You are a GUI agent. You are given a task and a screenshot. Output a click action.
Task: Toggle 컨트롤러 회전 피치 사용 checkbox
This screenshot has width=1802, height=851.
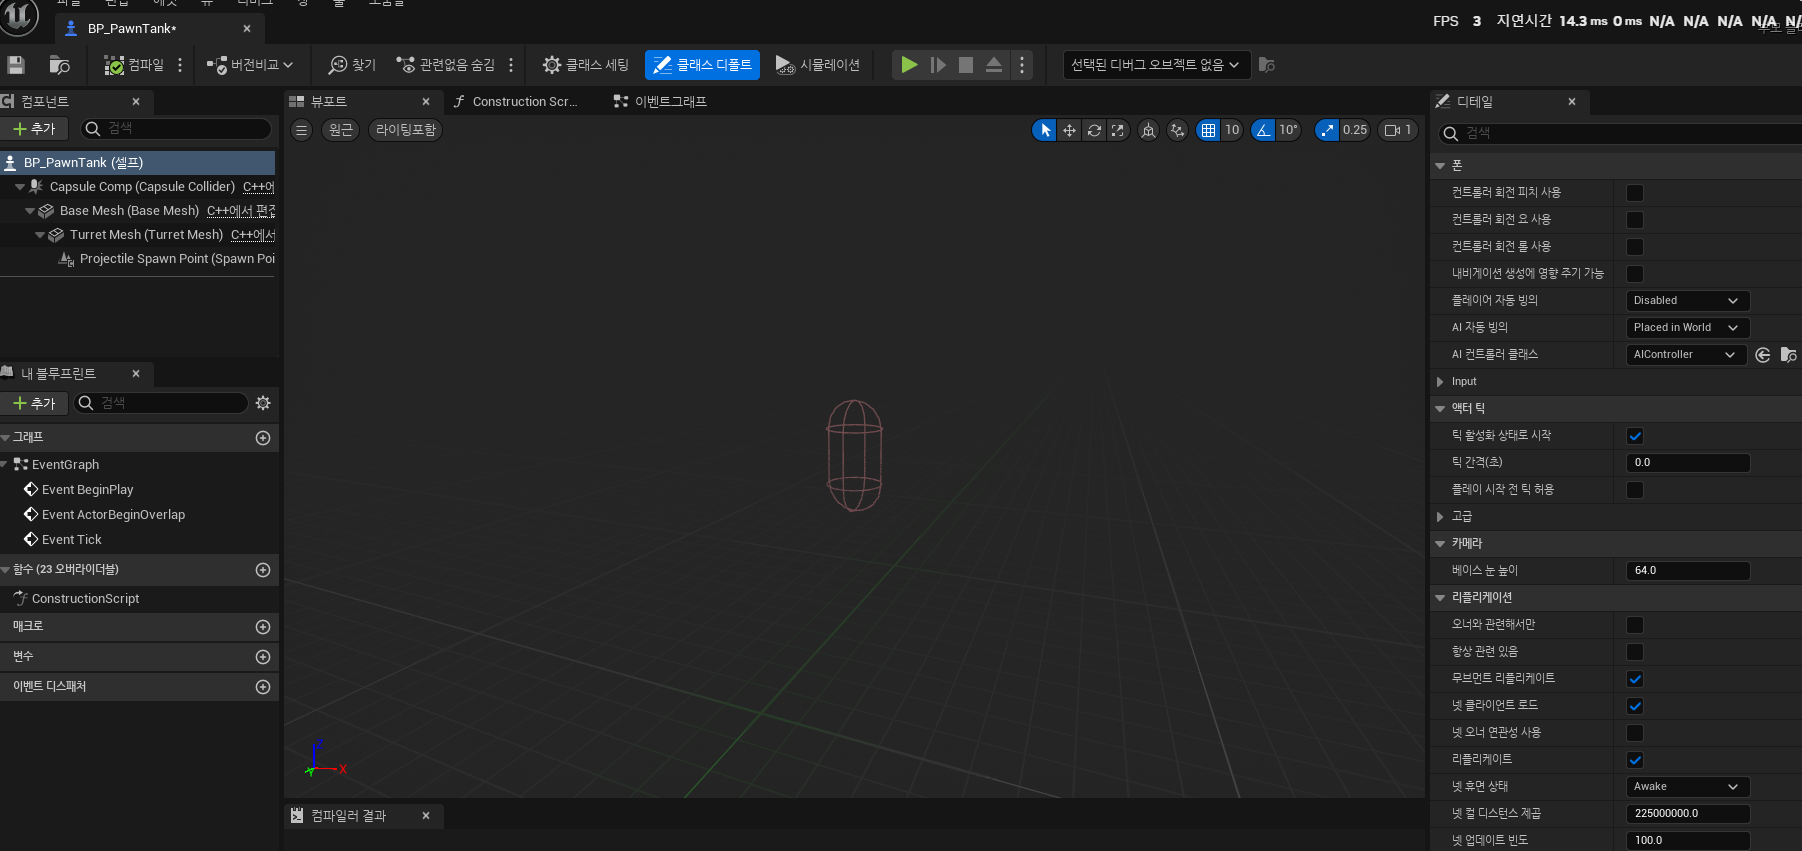click(x=1635, y=193)
